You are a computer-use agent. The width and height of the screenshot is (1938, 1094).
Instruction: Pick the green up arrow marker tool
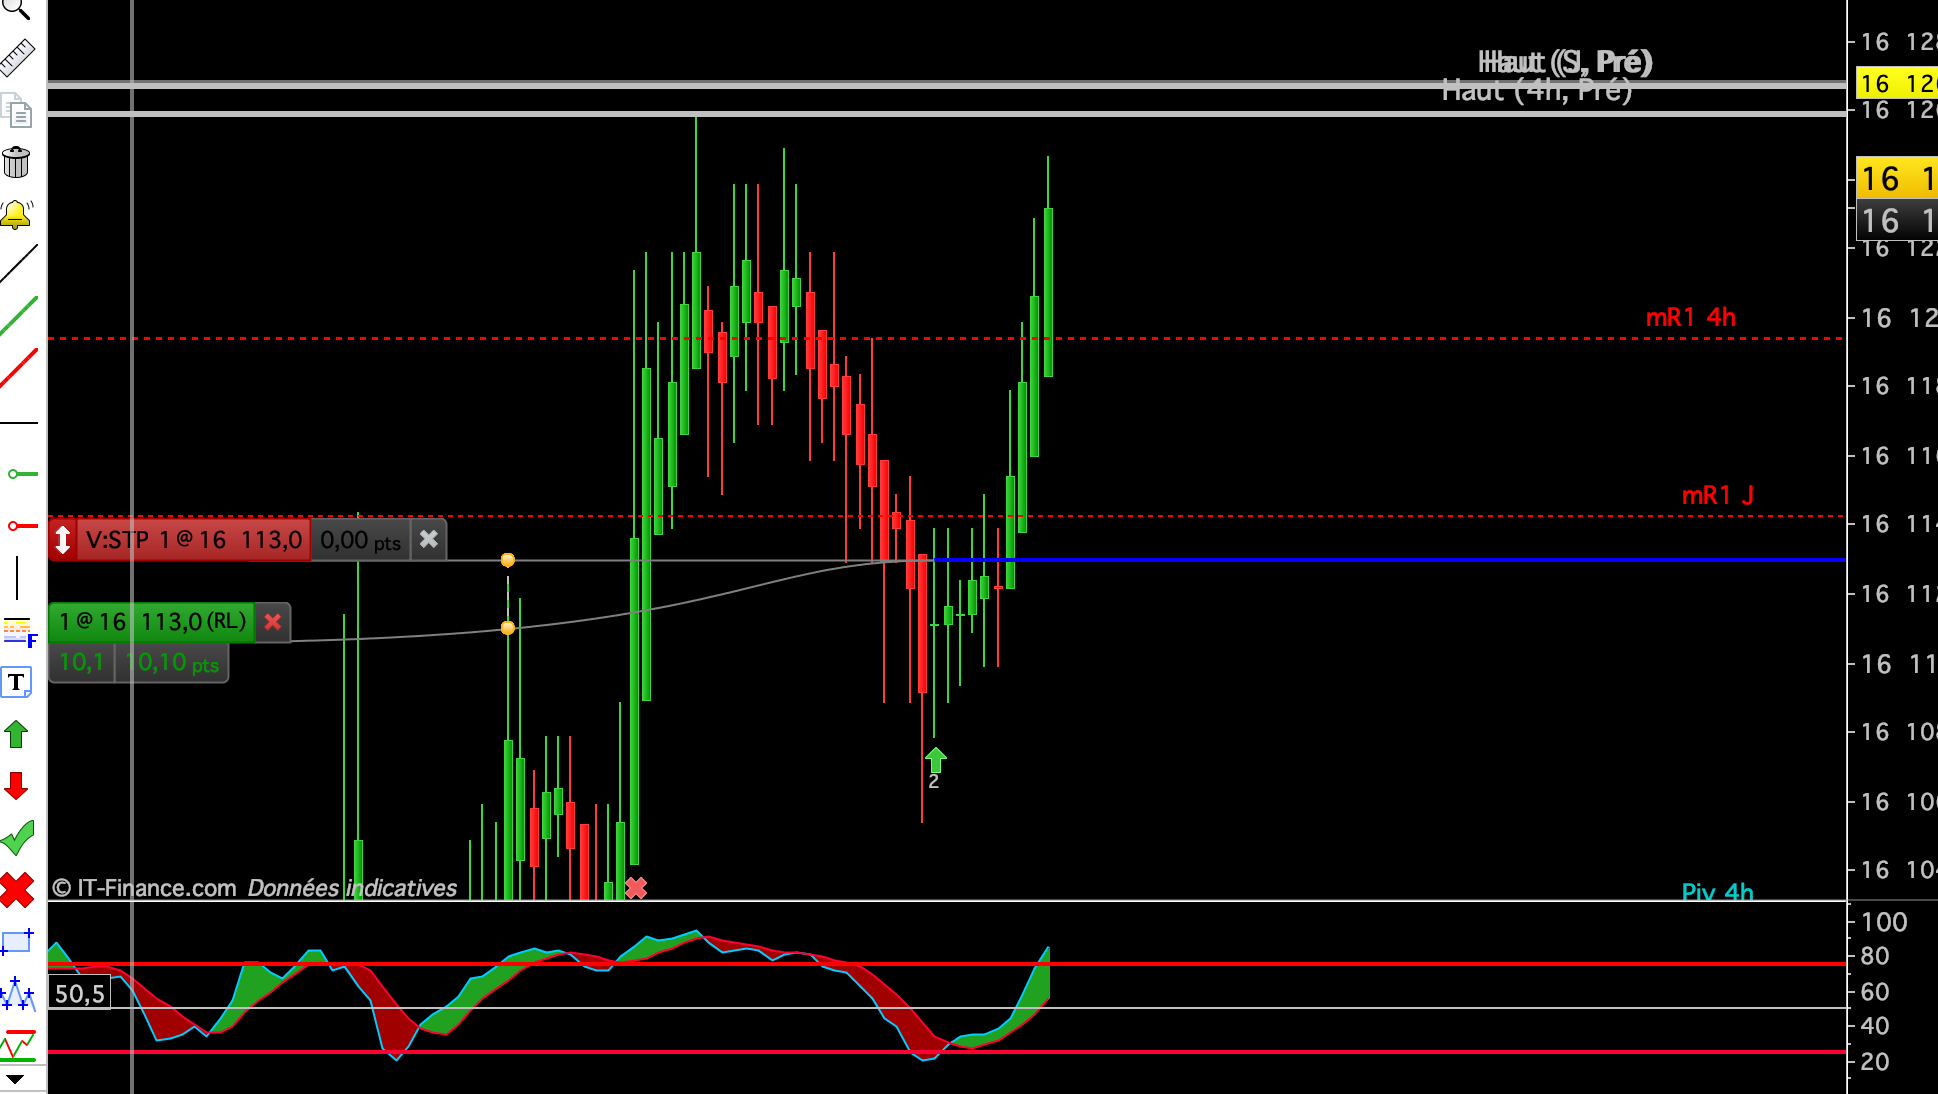point(17,735)
